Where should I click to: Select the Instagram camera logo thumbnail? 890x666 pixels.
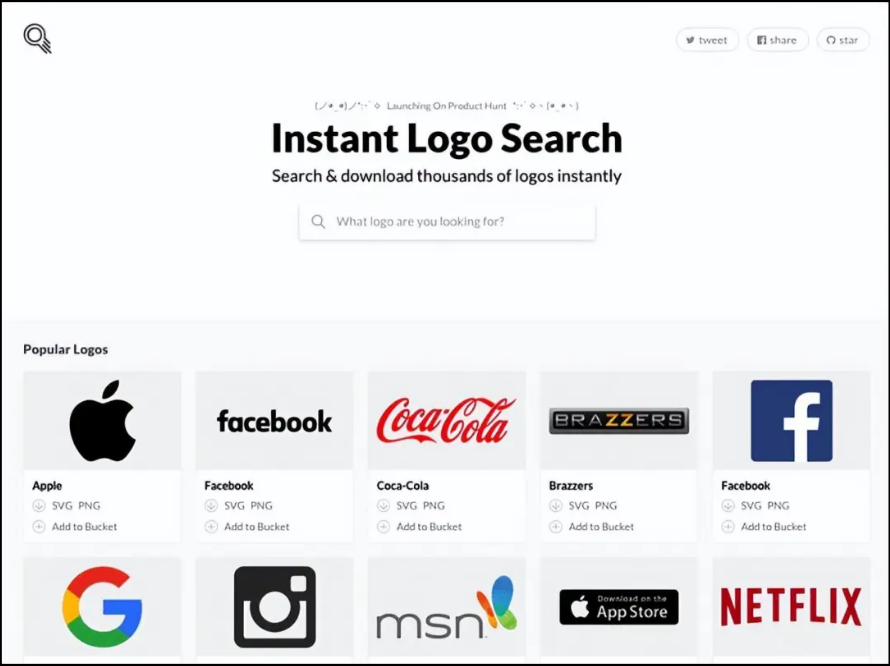pyautogui.click(x=275, y=607)
